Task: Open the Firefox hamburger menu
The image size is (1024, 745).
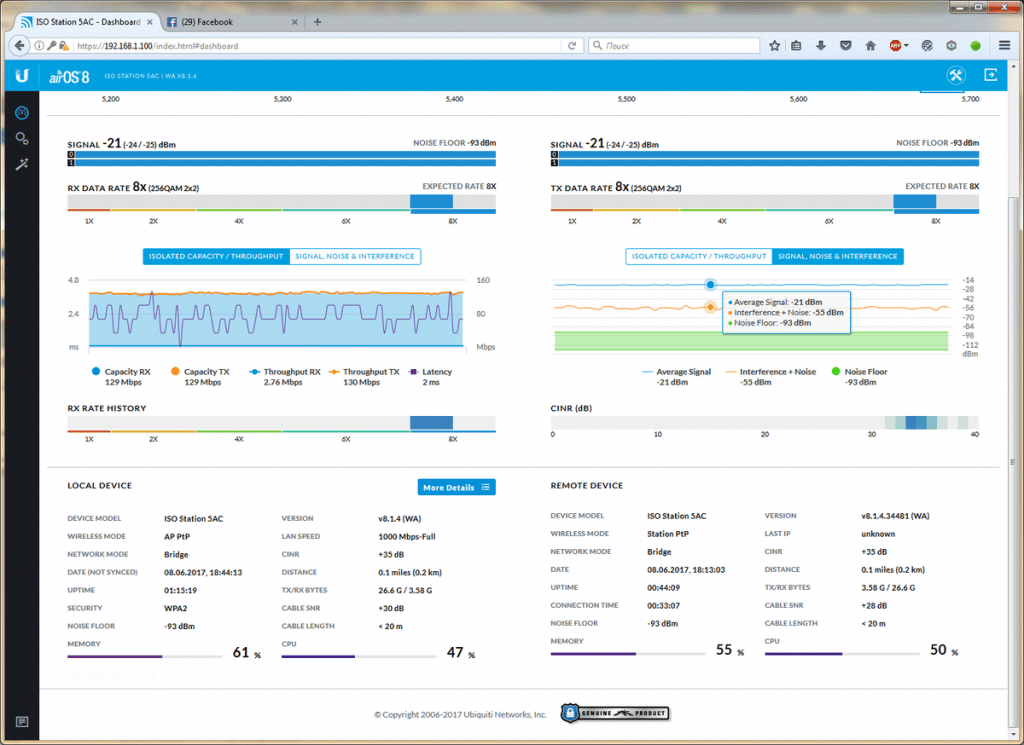Action: [x=1003, y=45]
